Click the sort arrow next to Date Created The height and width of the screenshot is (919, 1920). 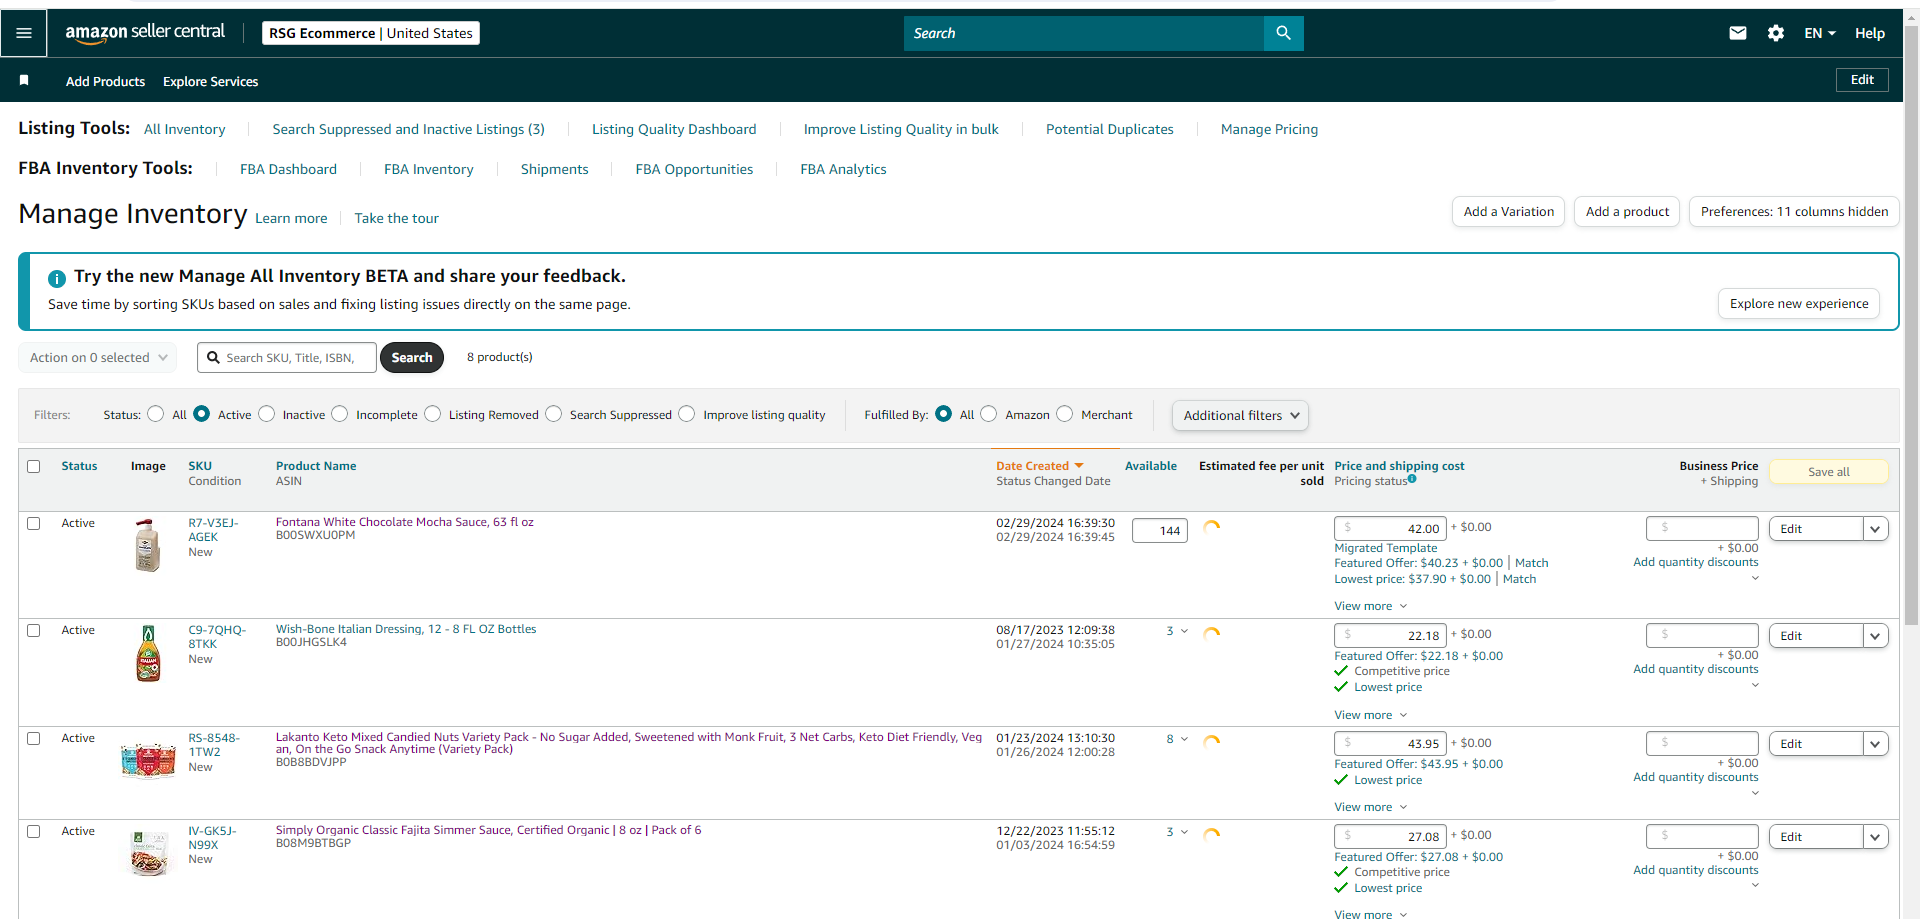click(x=1079, y=466)
